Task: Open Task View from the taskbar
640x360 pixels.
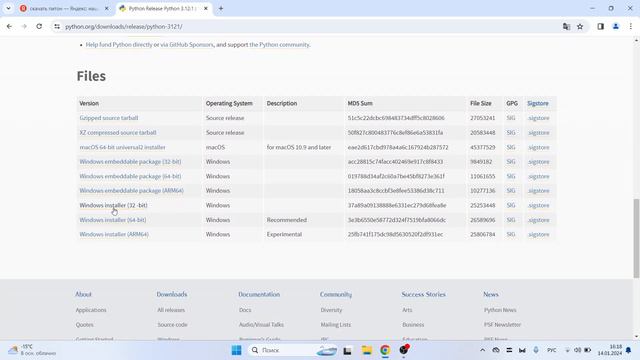Action: tap(347, 350)
